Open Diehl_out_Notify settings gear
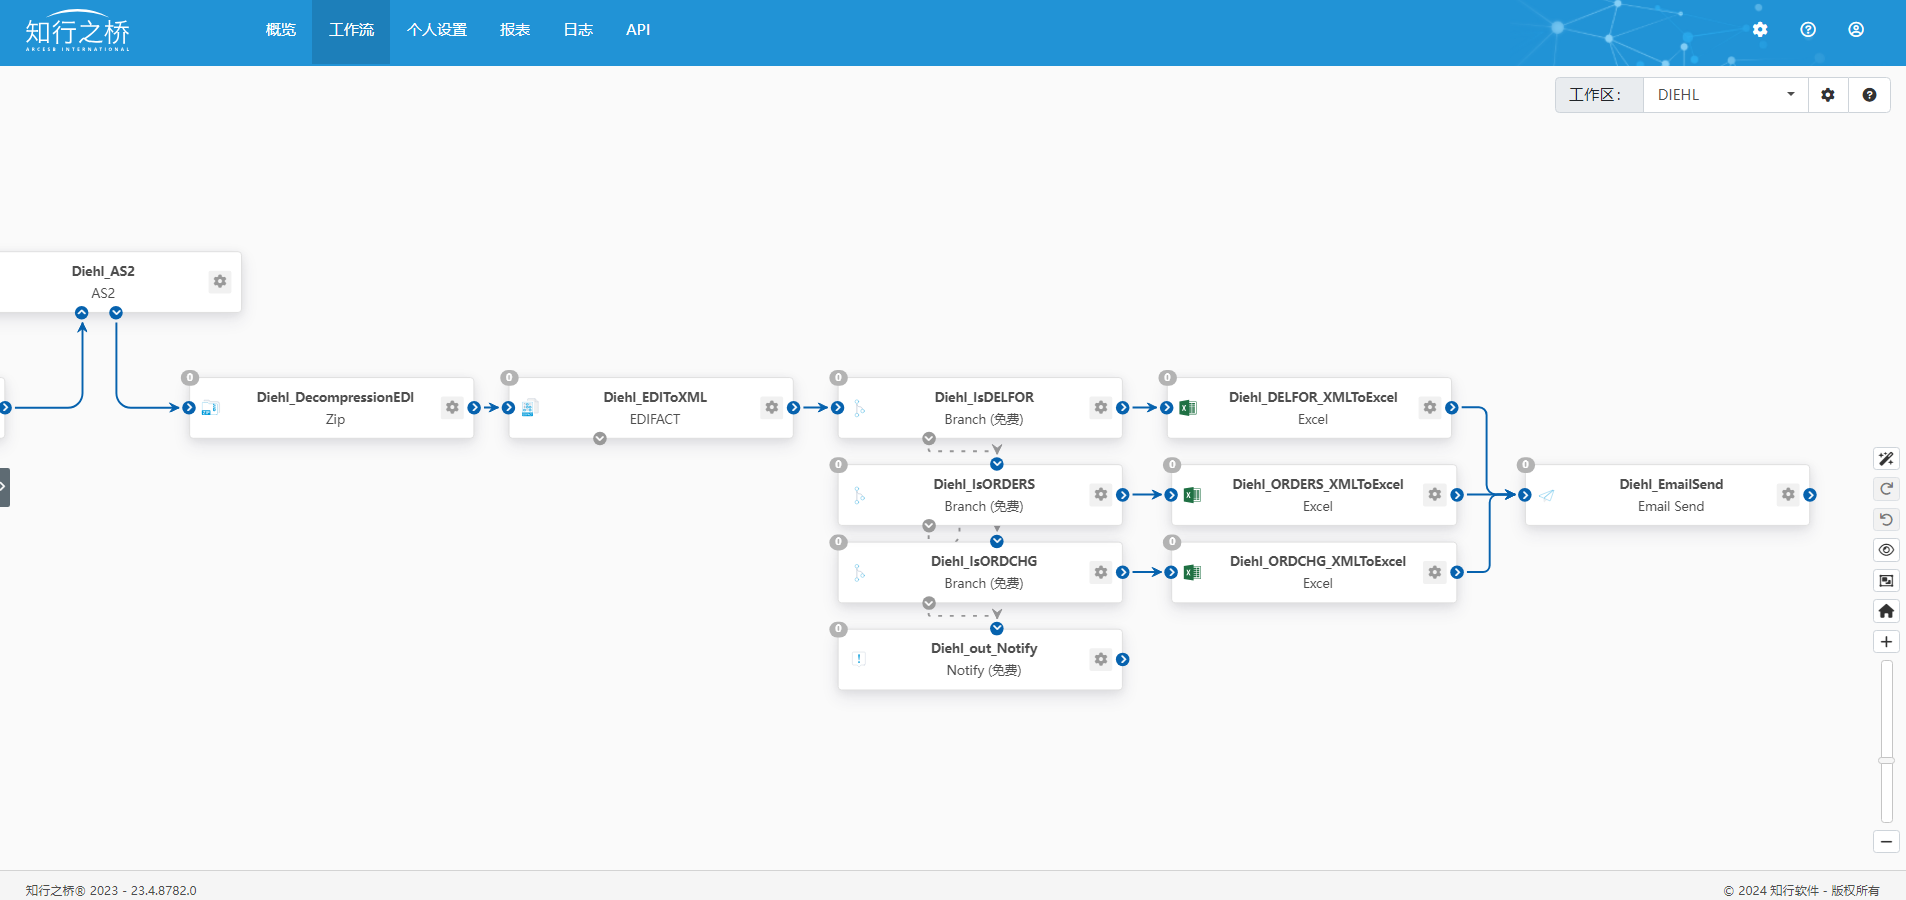This screenshot has height=900, width=1906. 1100,659
